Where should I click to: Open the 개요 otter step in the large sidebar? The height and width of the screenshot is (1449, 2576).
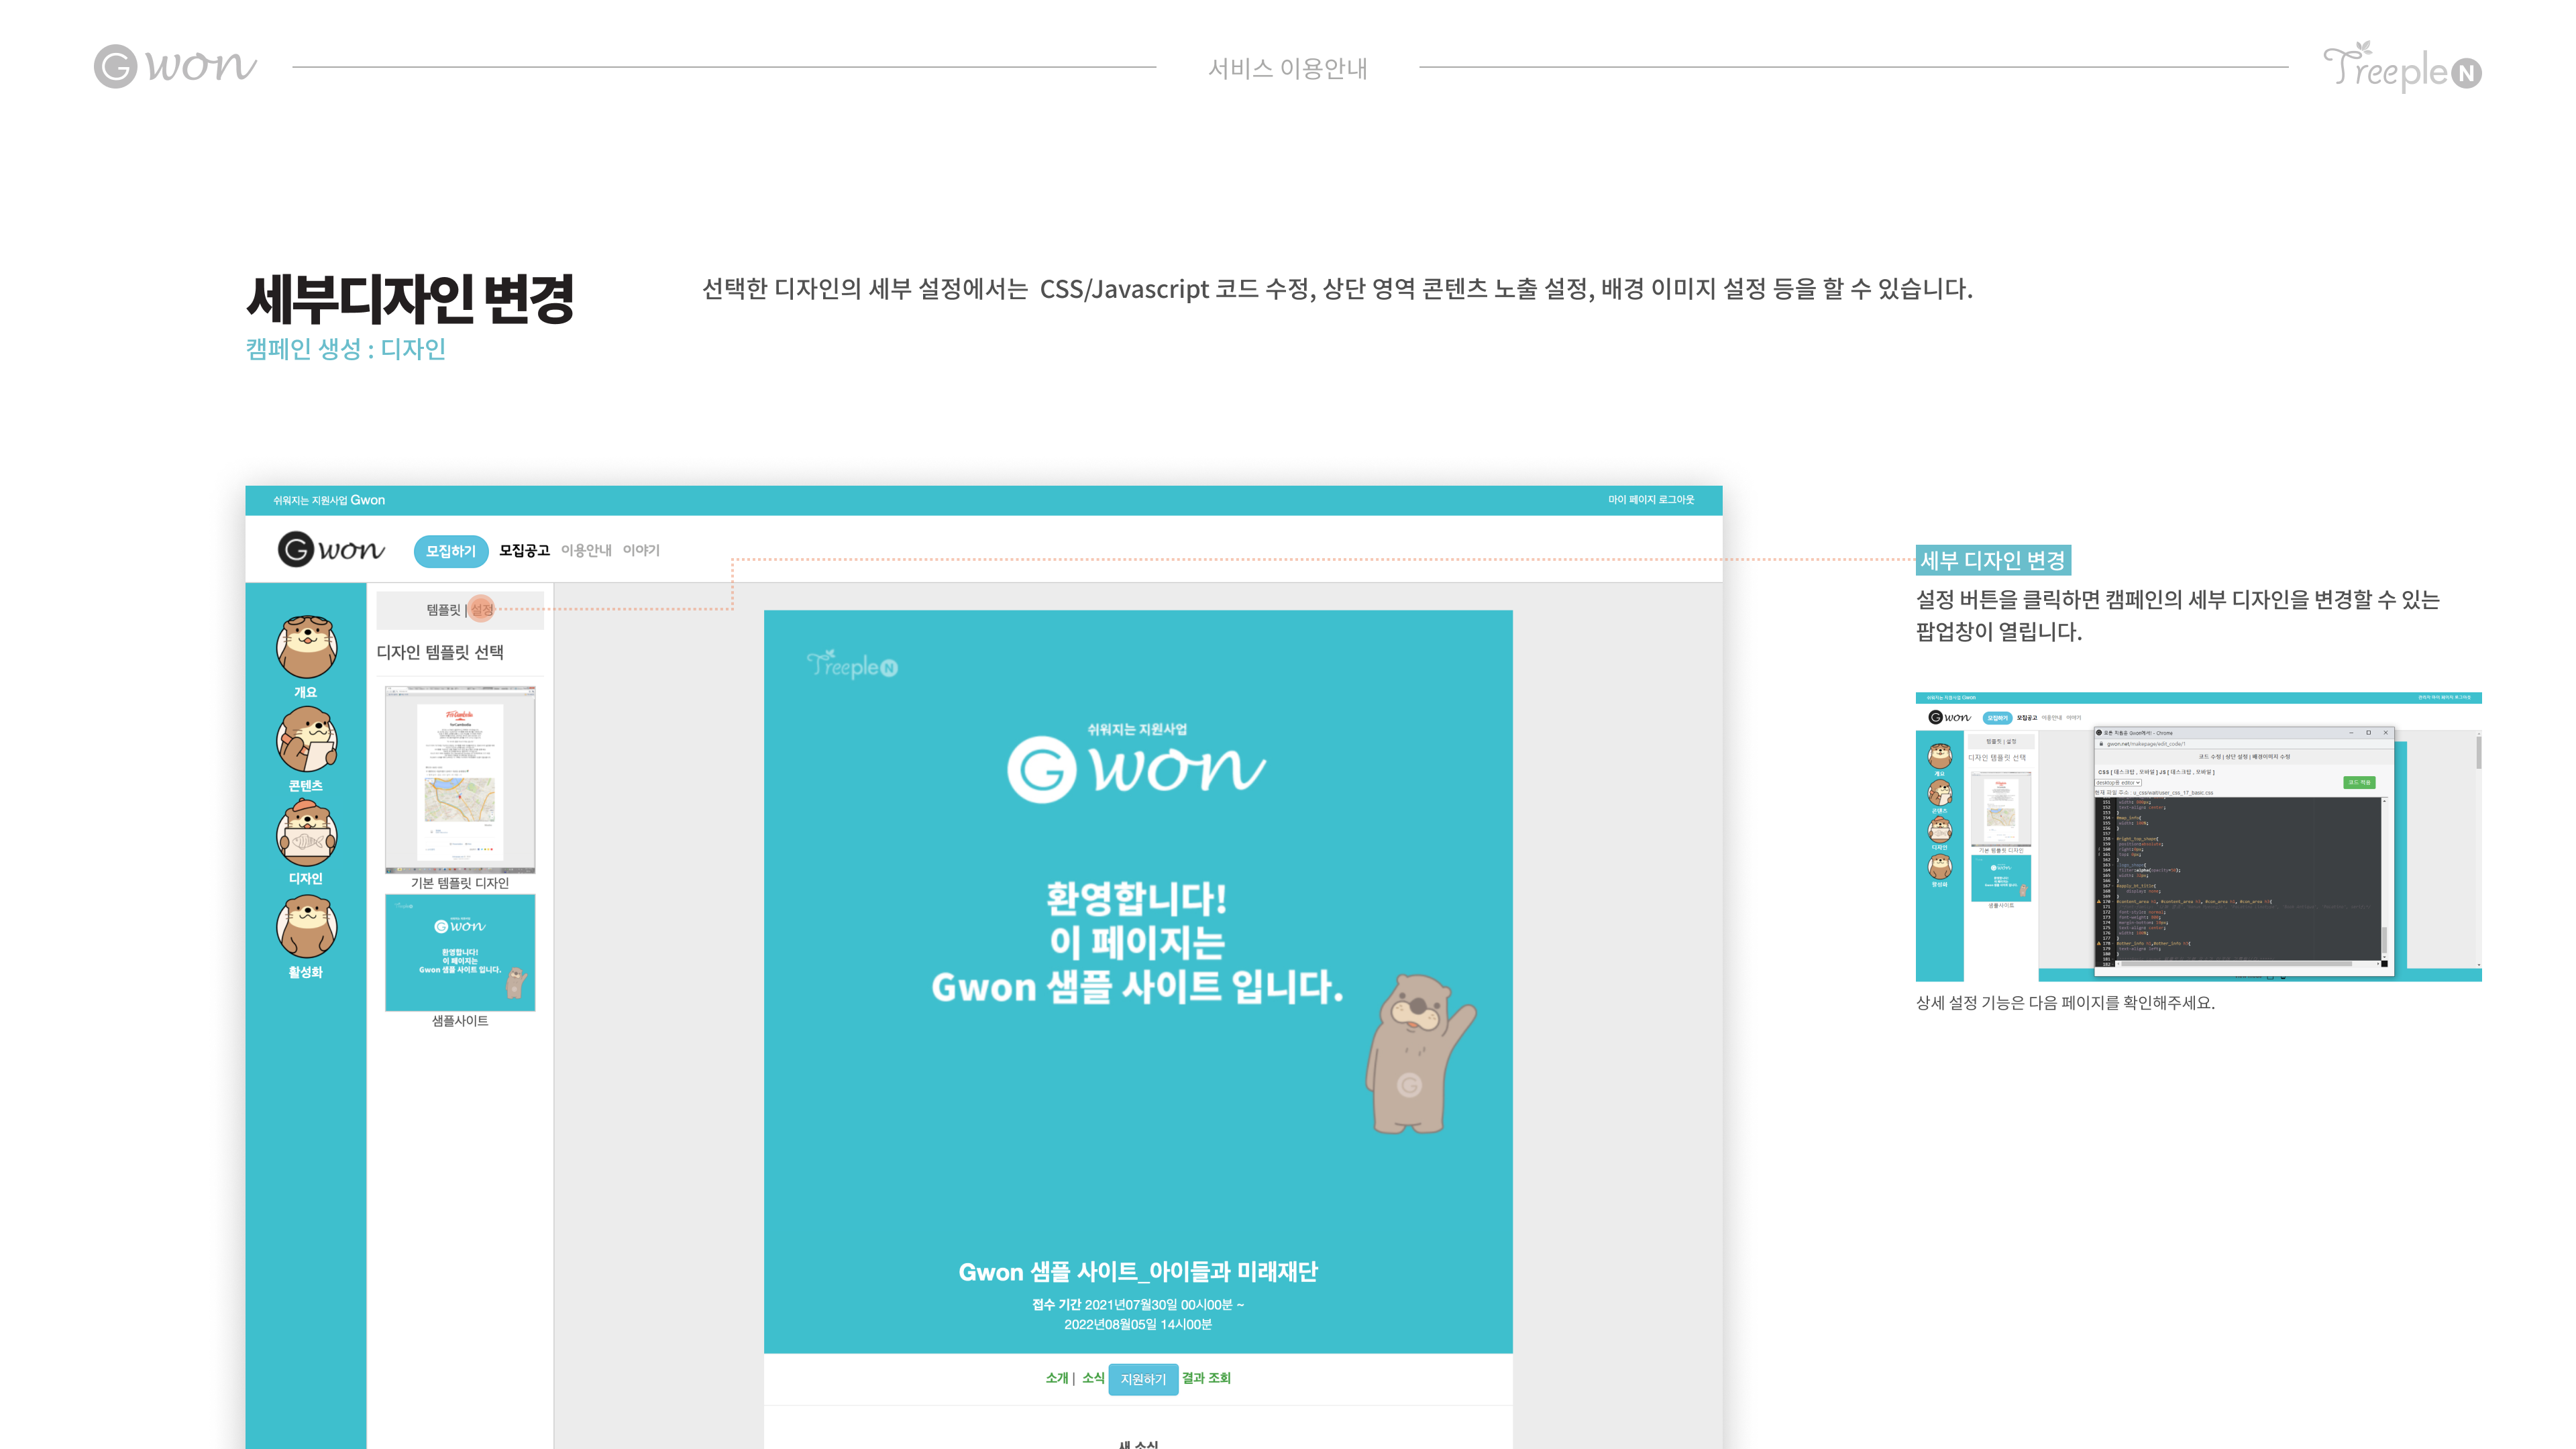306,657
